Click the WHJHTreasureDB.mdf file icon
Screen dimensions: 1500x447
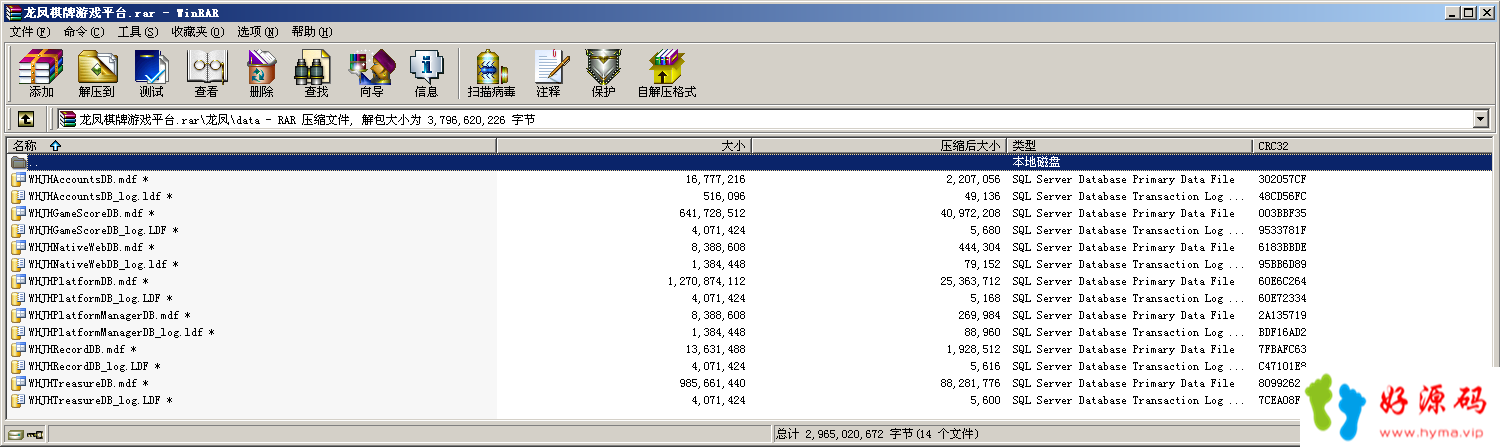pos(18,384)
